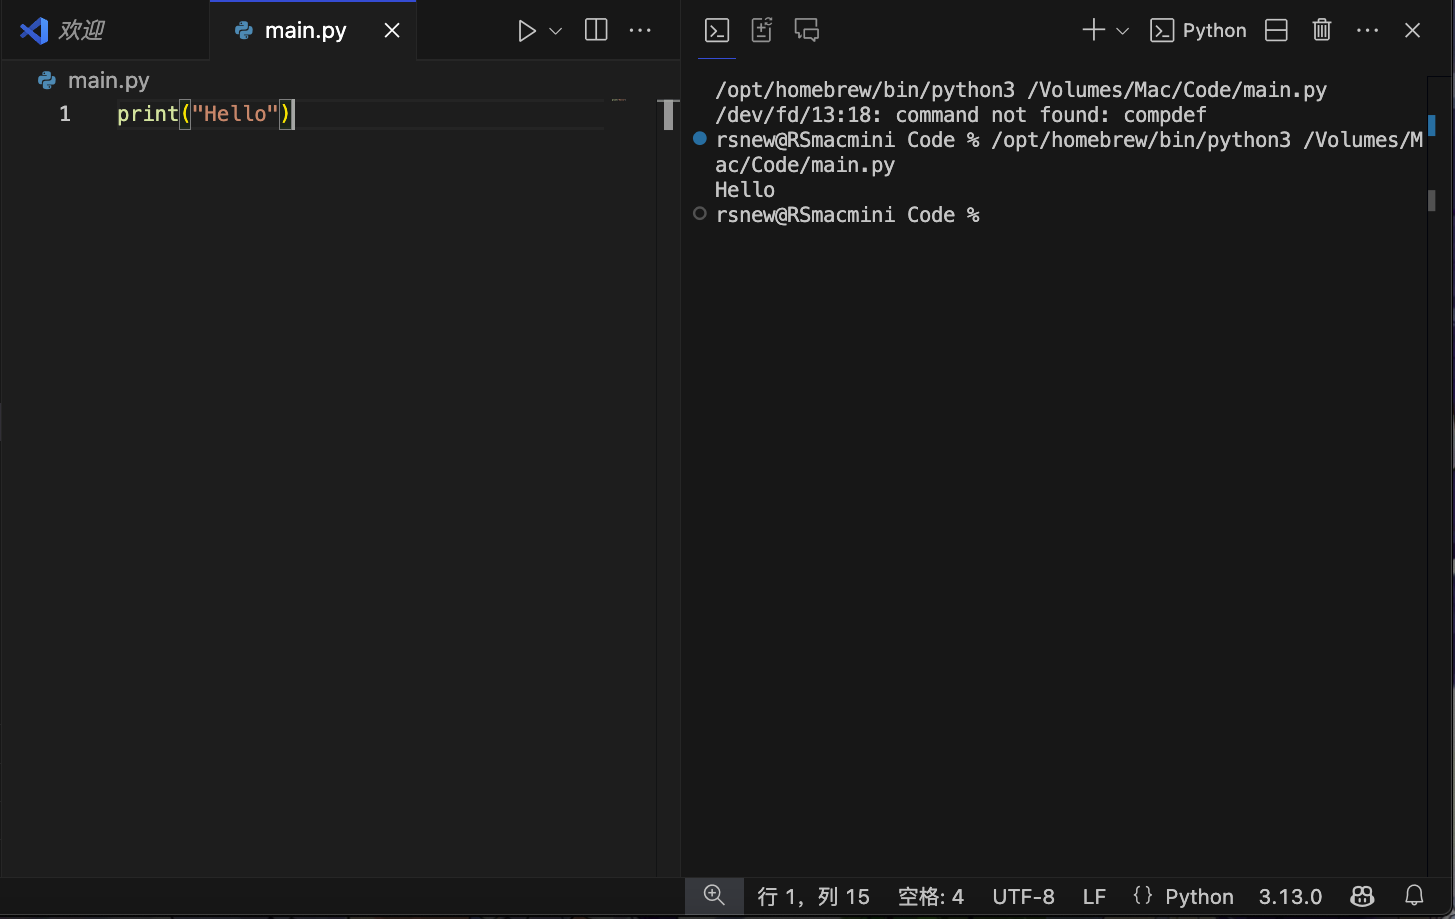Click the editor minimap slider
This screenshot has height=919, width=1455.
click(x=669, y=115)
